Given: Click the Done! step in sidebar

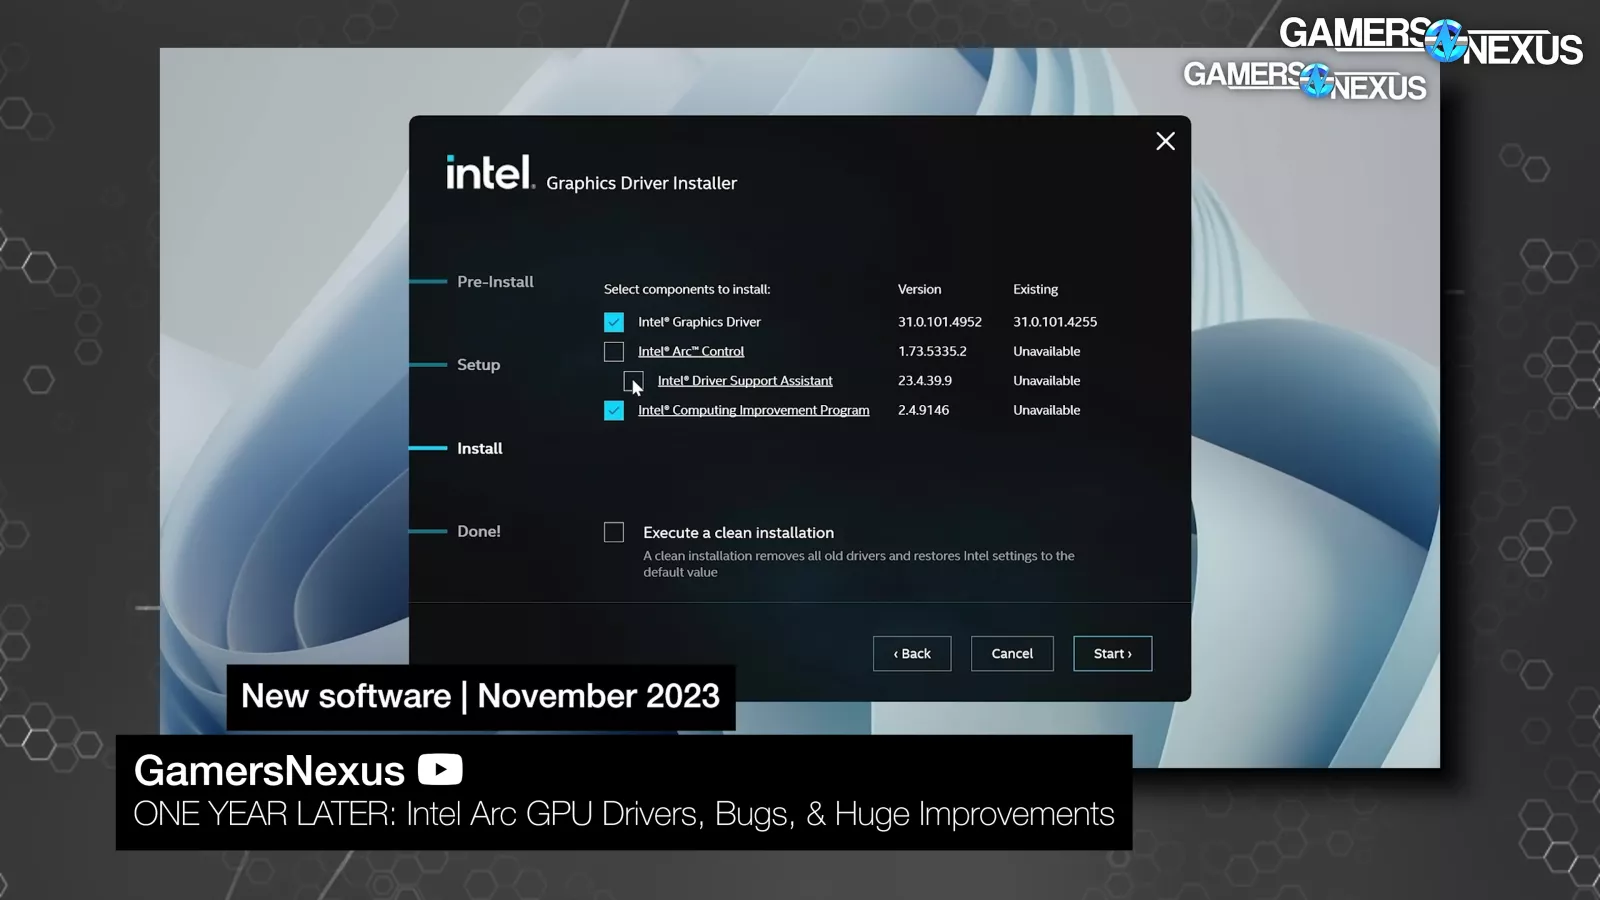Looking at the screenshot, I should pyautogui.click(x=478, y=531).
